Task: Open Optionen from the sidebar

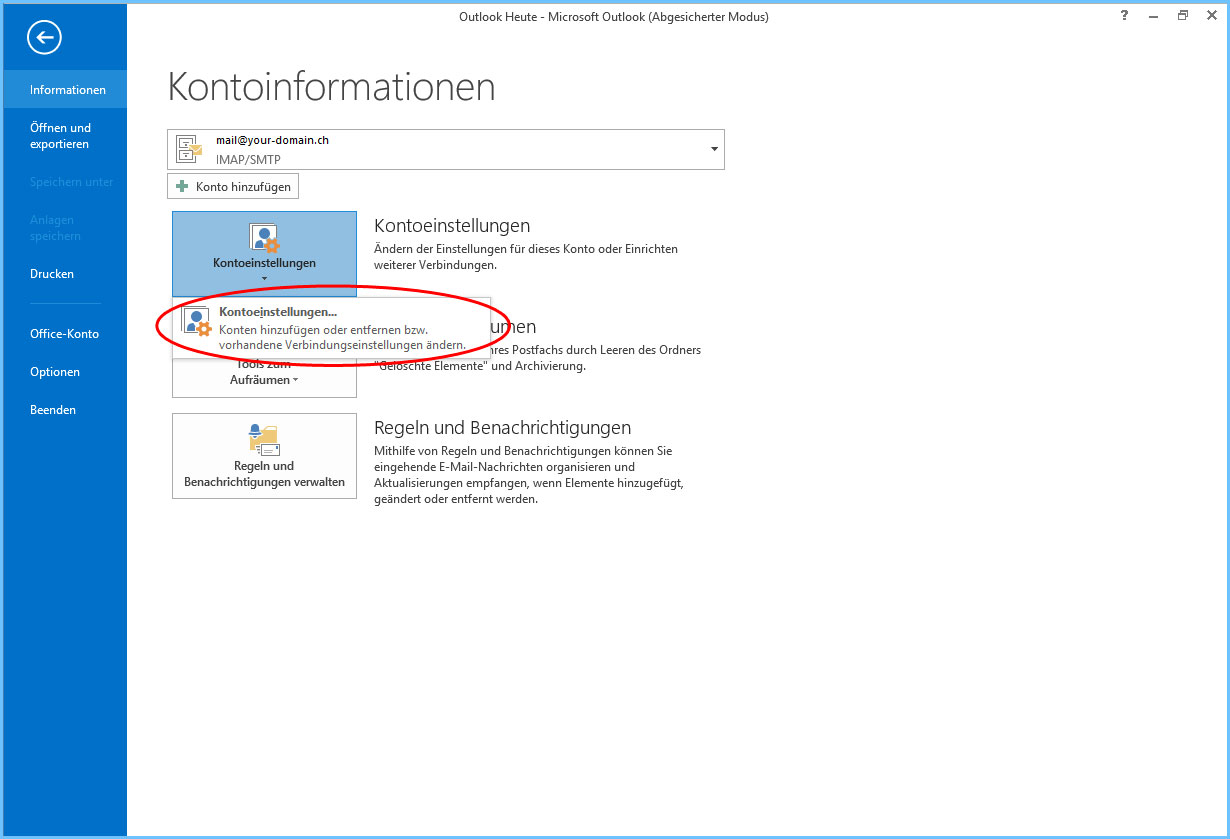Action: 55,372
